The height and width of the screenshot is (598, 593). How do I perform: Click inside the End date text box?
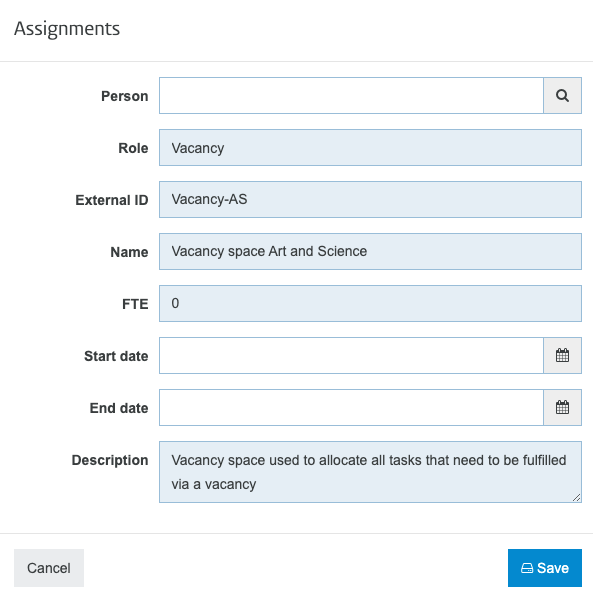tap(351, 407)
